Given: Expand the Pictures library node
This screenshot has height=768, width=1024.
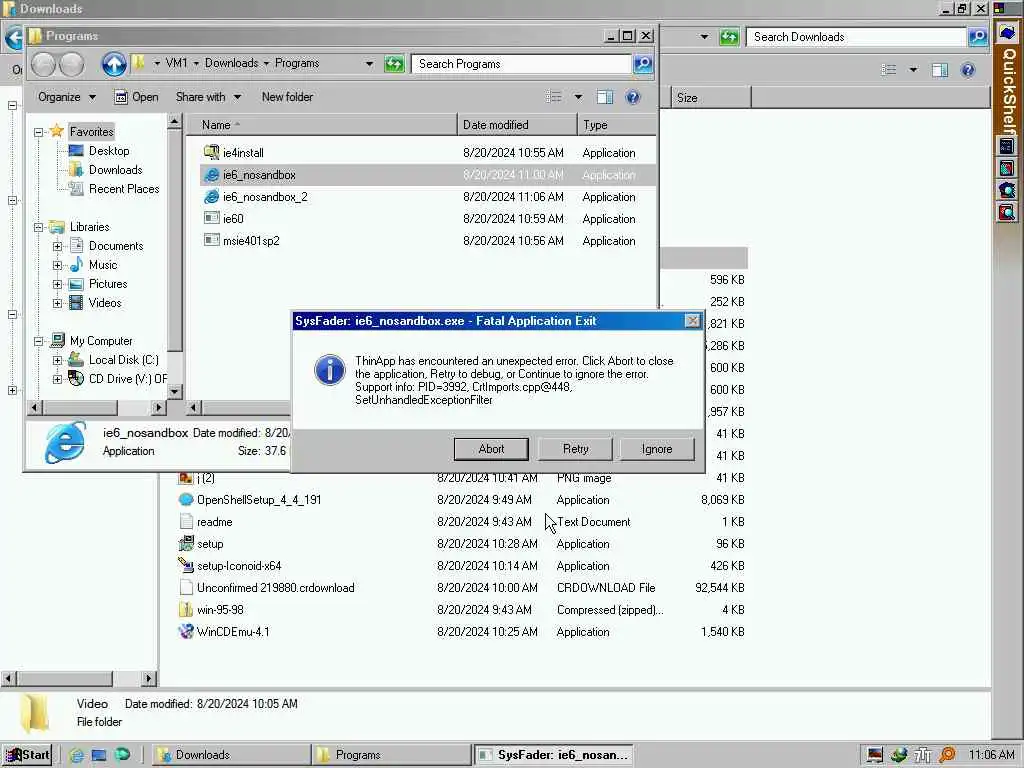Looking at the screenshot, I should (x=57, y=284).
